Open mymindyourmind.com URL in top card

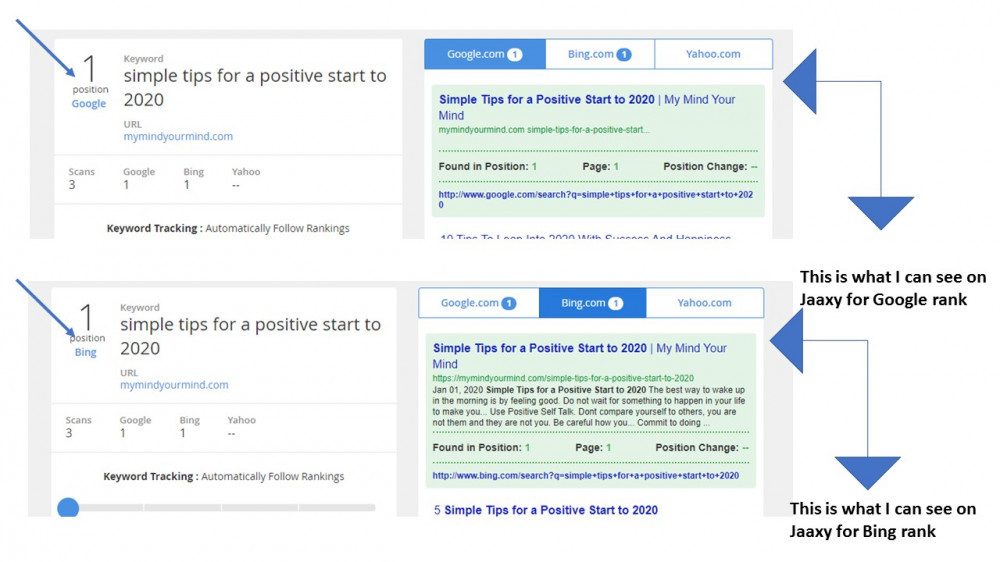(178, 136)
